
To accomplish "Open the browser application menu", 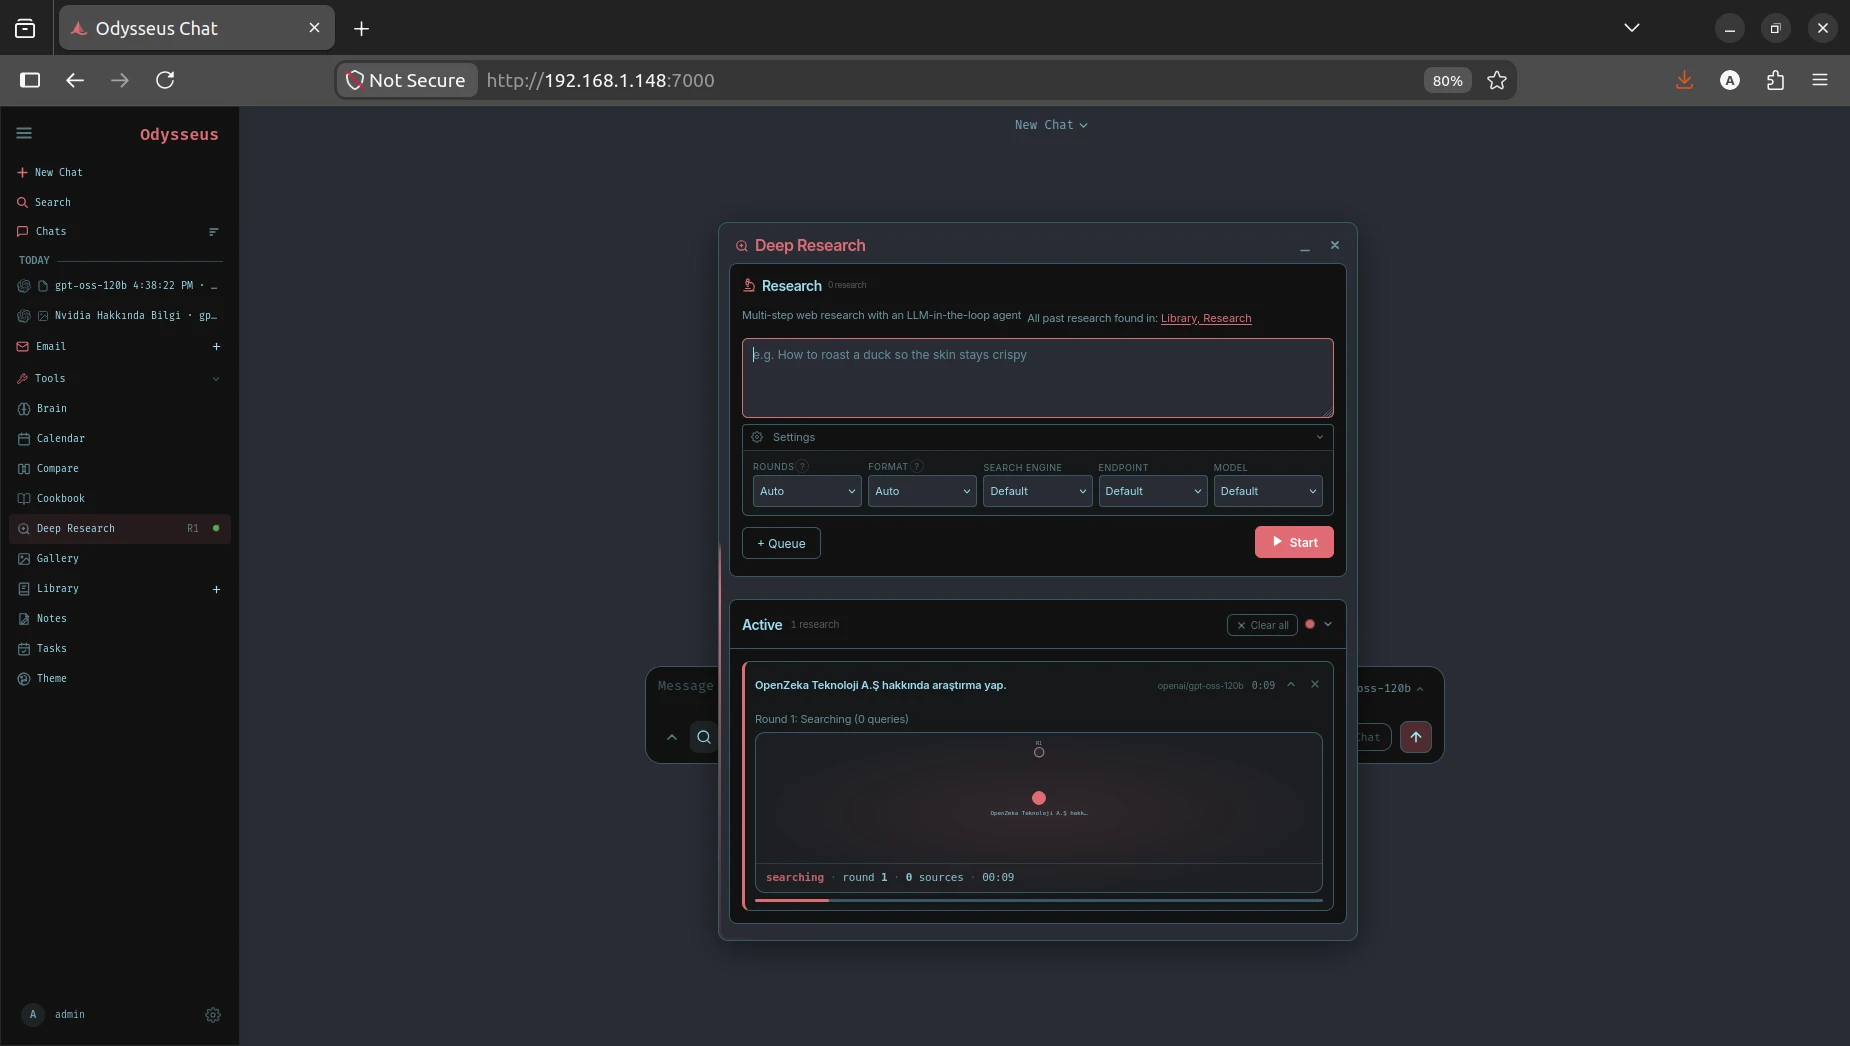I will pyautogui.click(x=1820, y=80).
